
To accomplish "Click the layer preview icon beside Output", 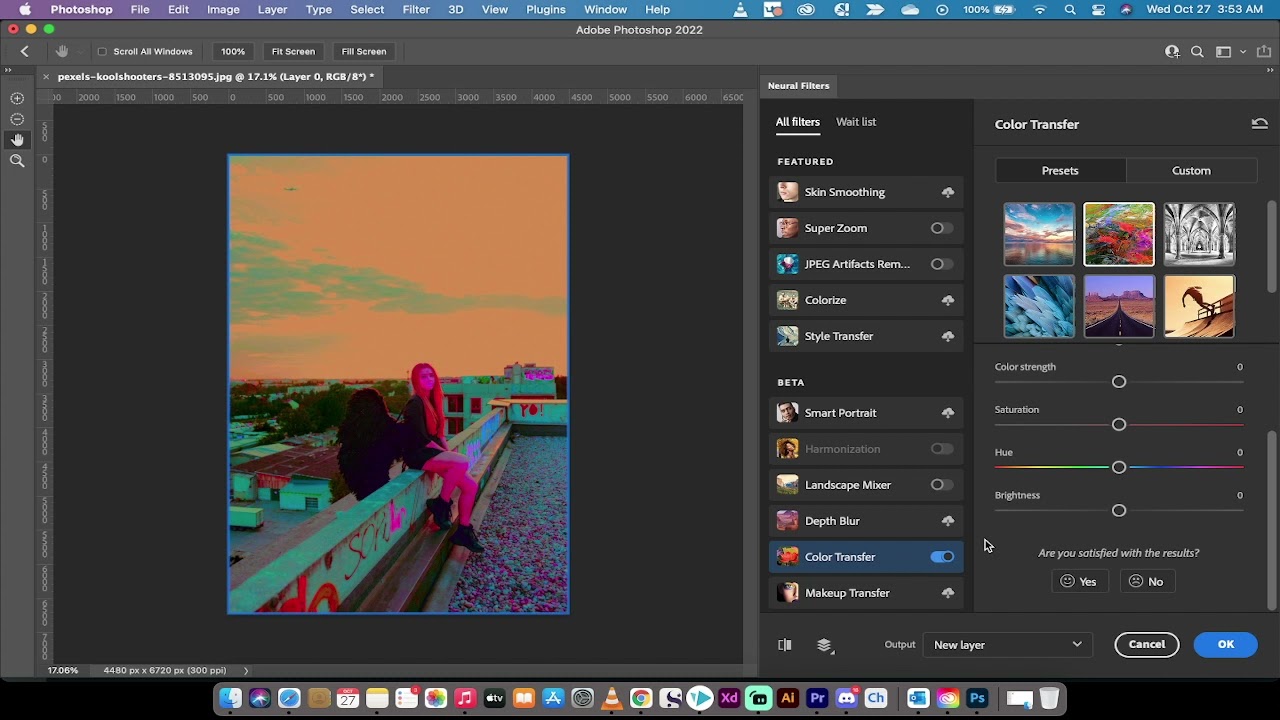I will (x=825, y=645).
